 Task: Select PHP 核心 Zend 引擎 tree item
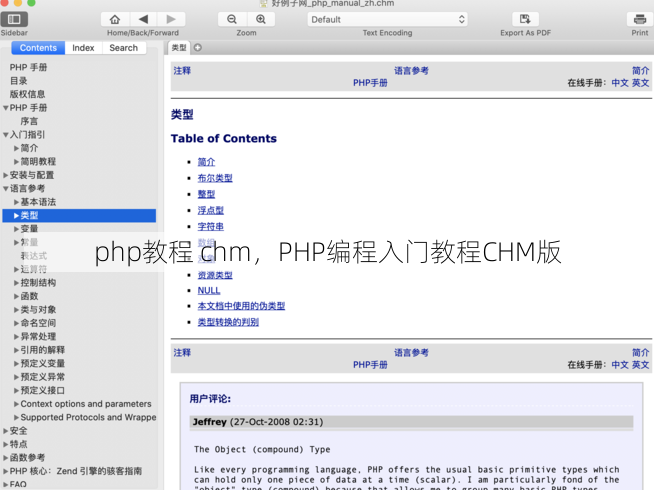point(76,471)
